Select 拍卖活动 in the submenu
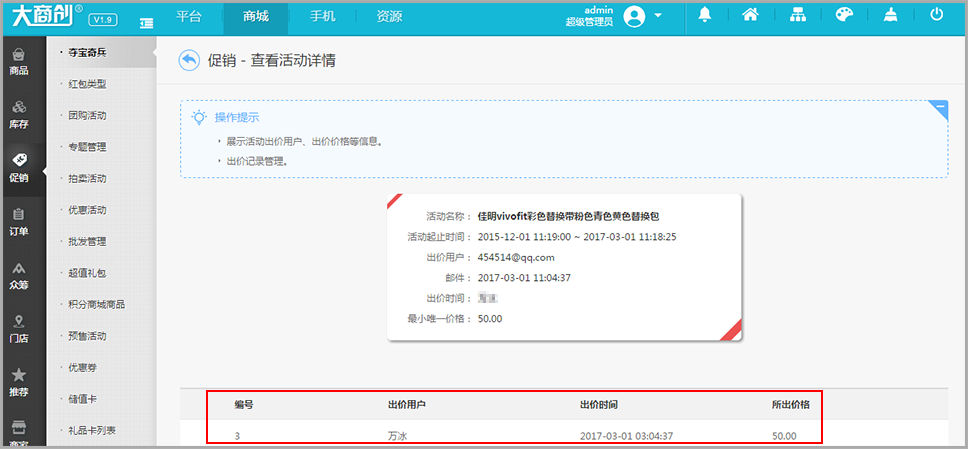The width and height of the screenshot is (968, 450). tap(87, 178)
